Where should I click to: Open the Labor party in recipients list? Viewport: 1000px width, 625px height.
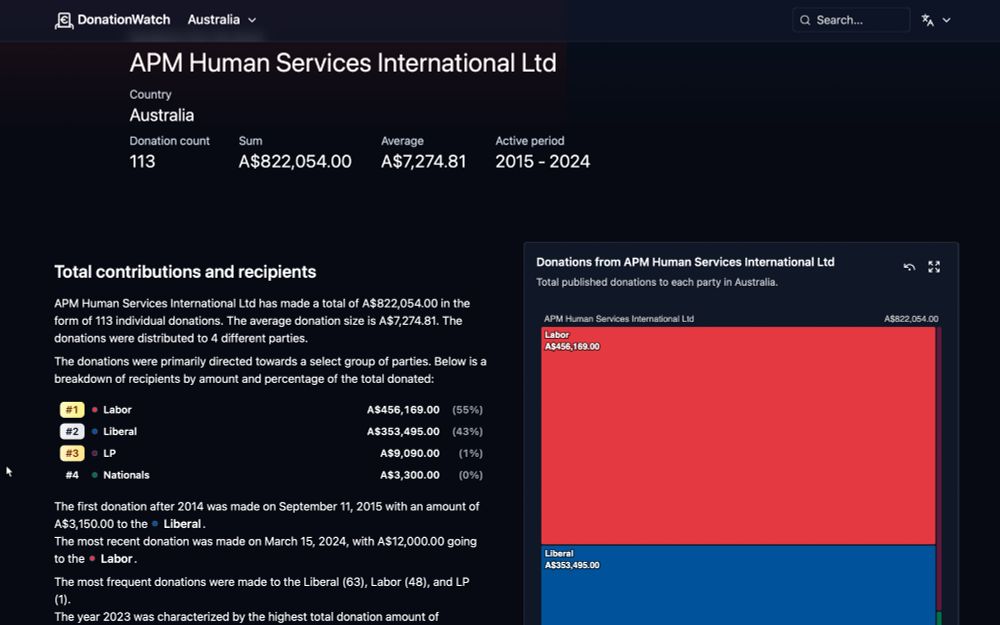pos(117,410)
